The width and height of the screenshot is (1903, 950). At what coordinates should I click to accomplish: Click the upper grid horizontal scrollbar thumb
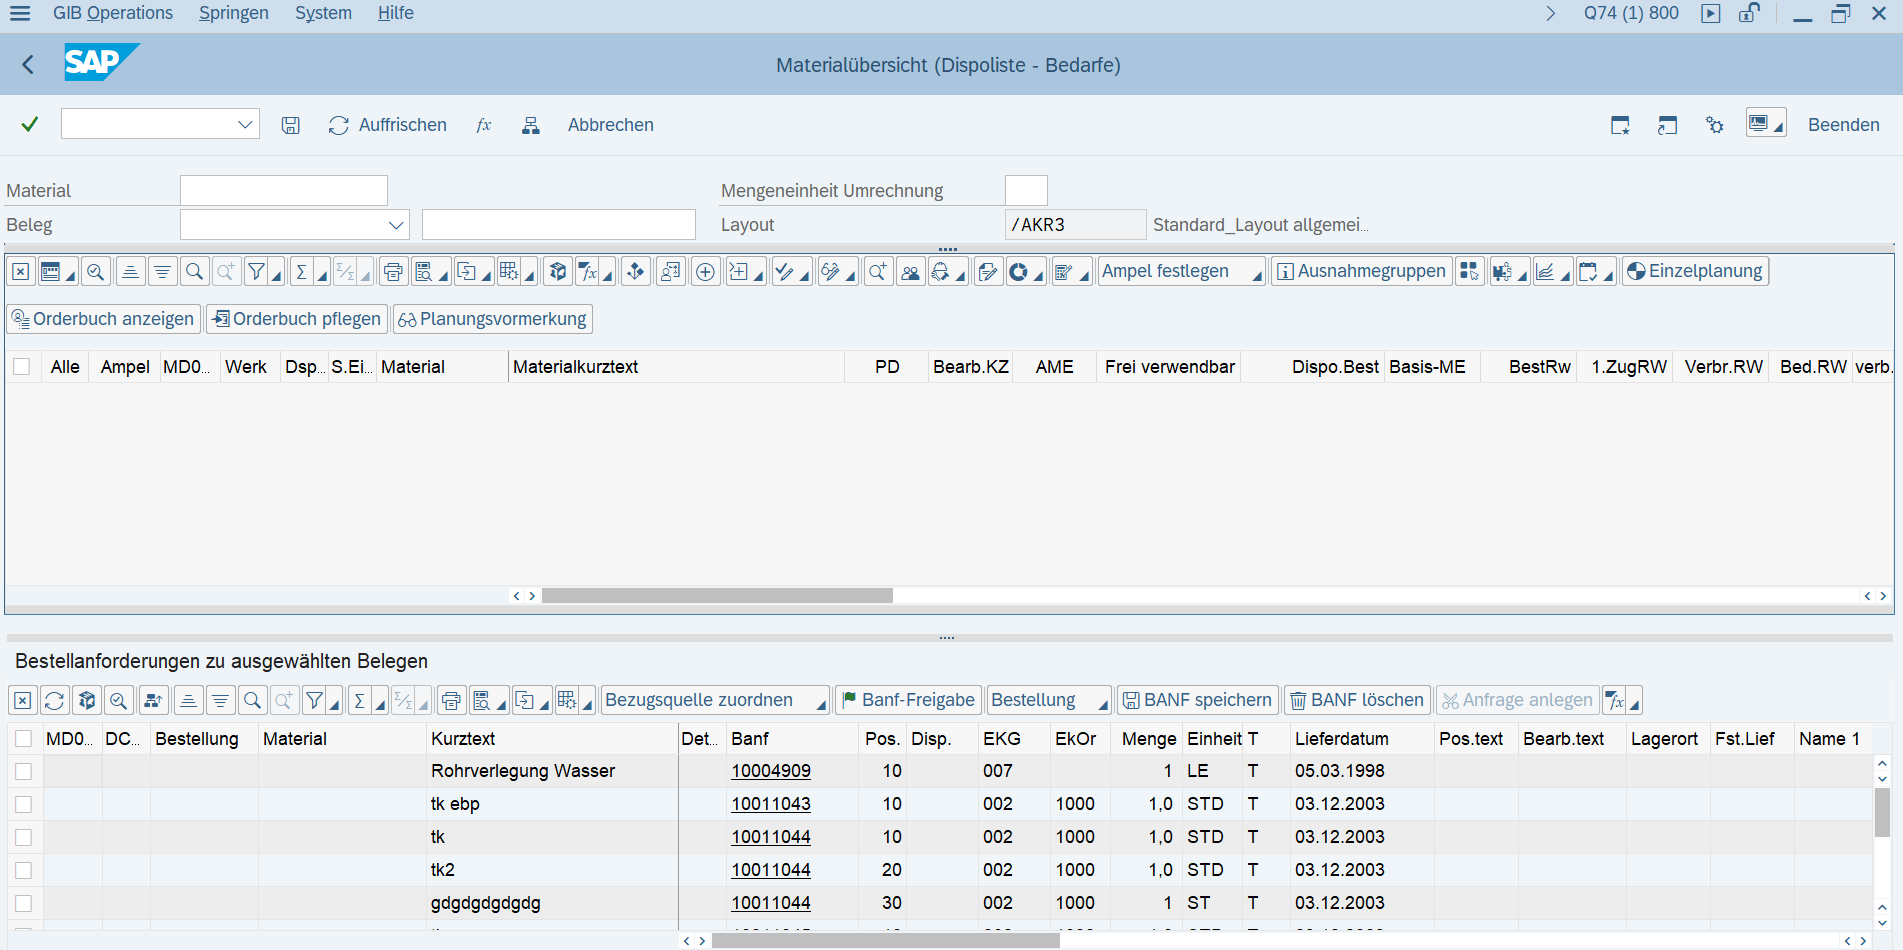[717, 596]
